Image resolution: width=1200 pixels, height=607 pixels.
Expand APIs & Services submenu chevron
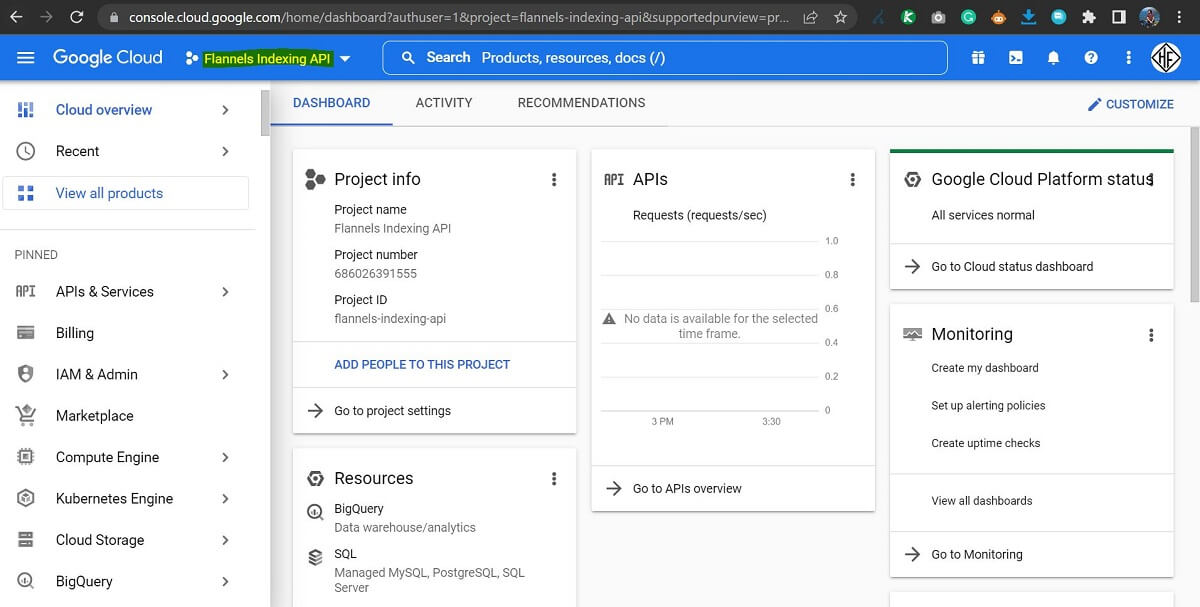click(x=225, y=292)
